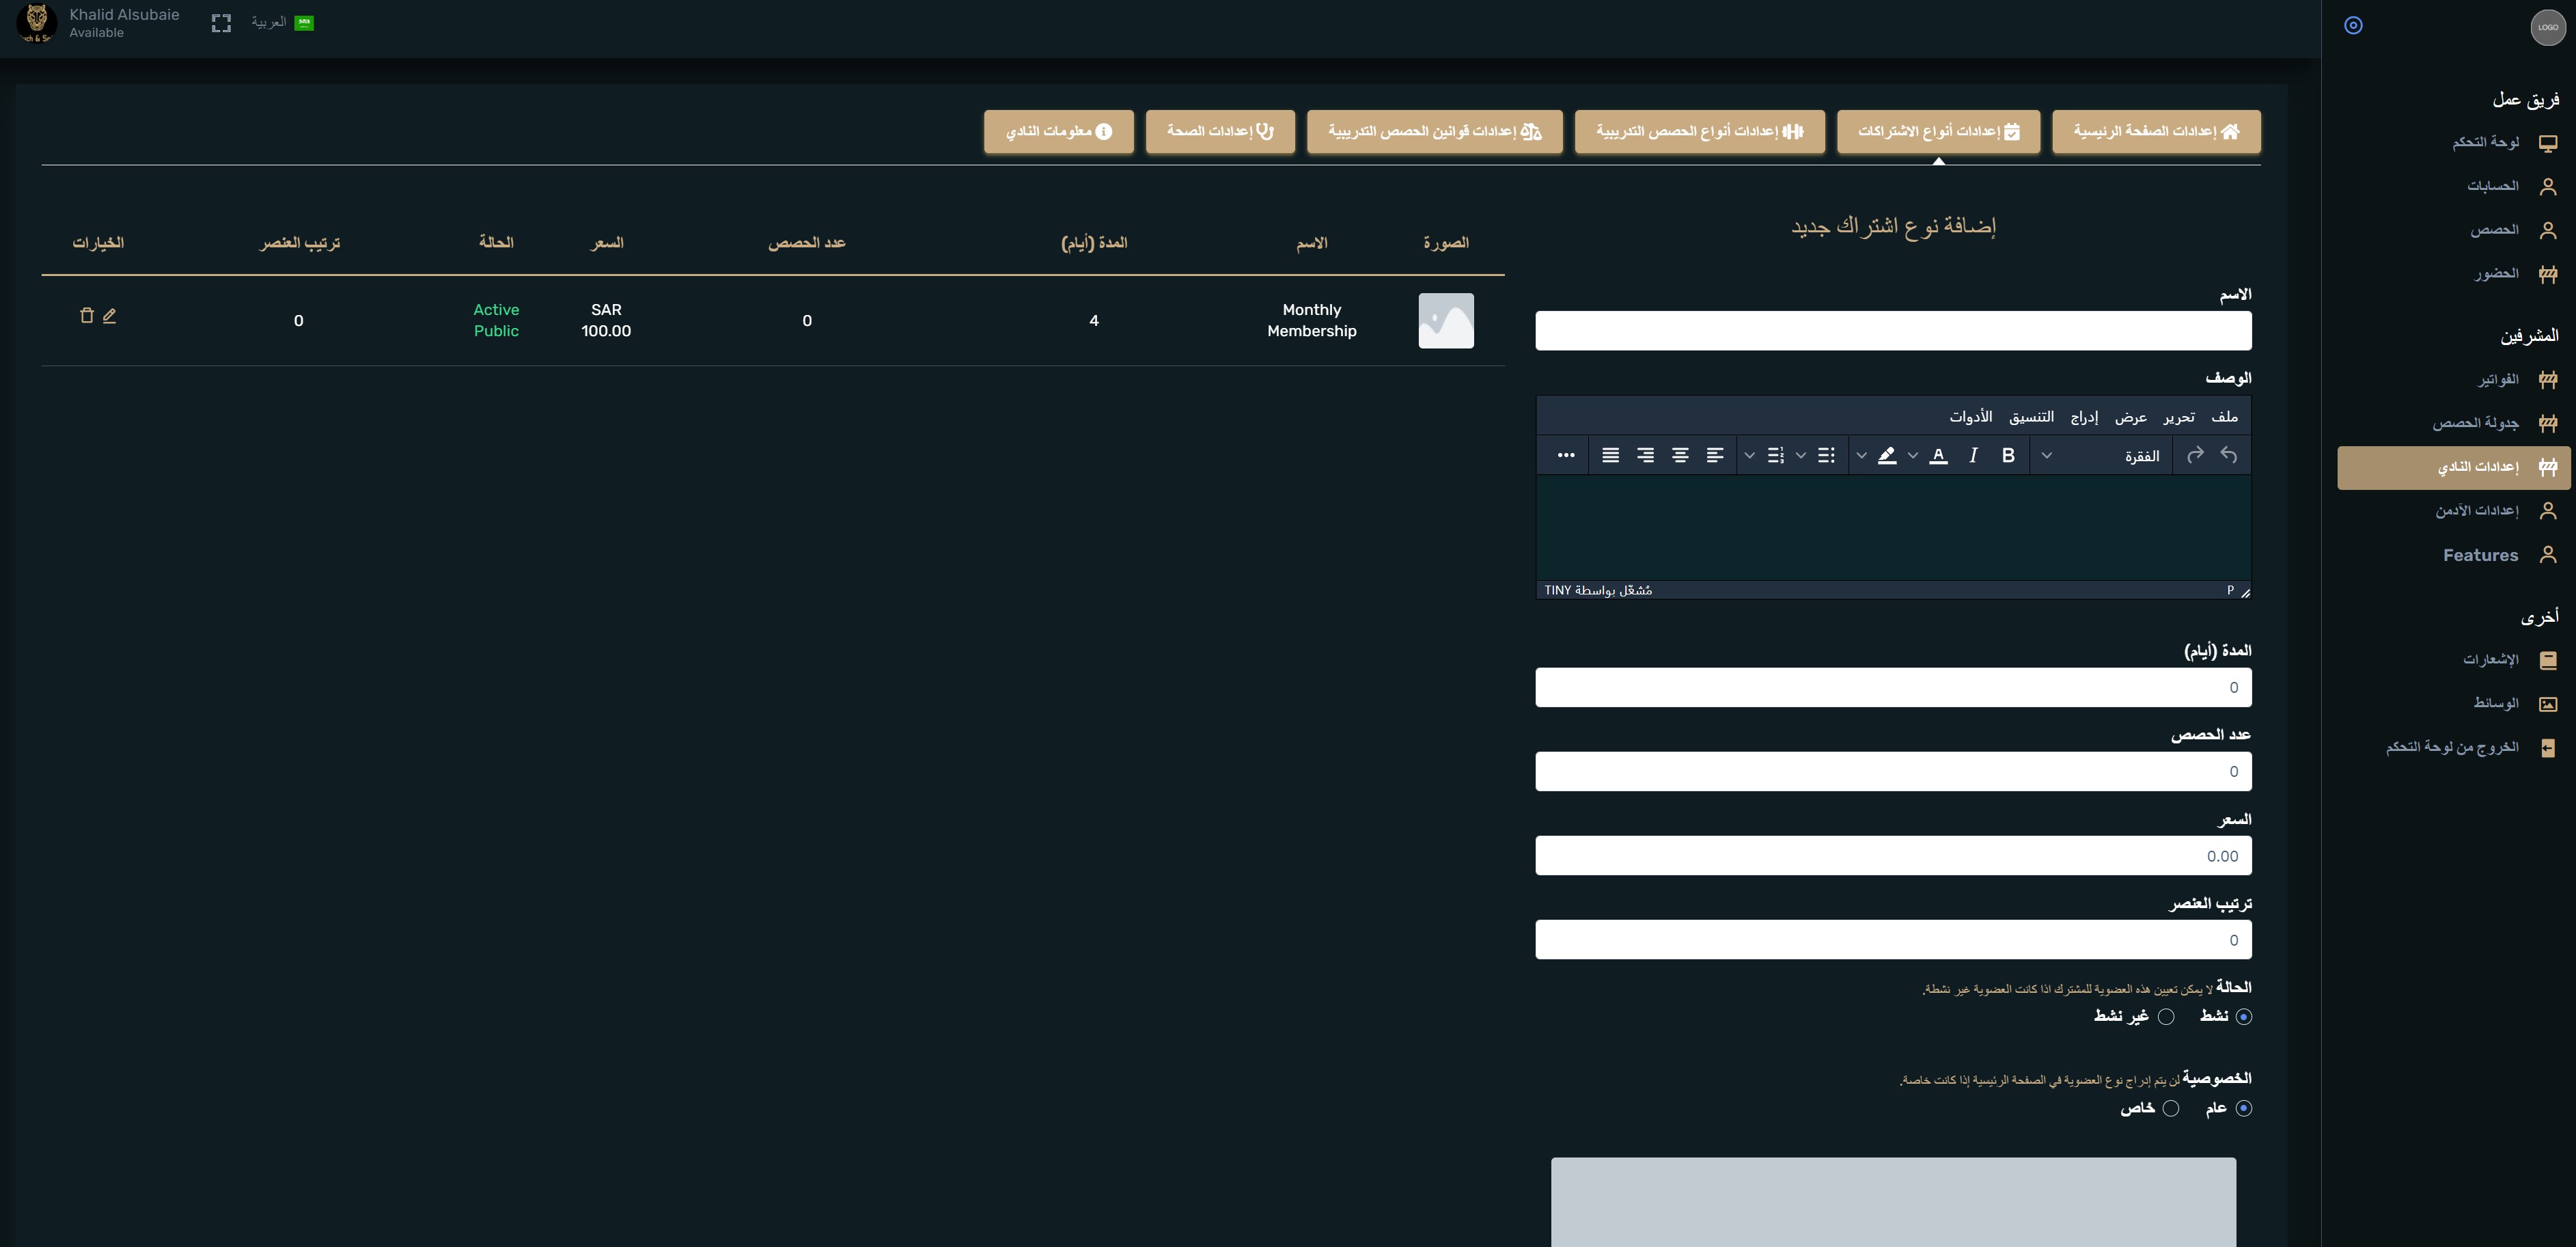Click the highlight color marker swatch

click(1887, 456)
